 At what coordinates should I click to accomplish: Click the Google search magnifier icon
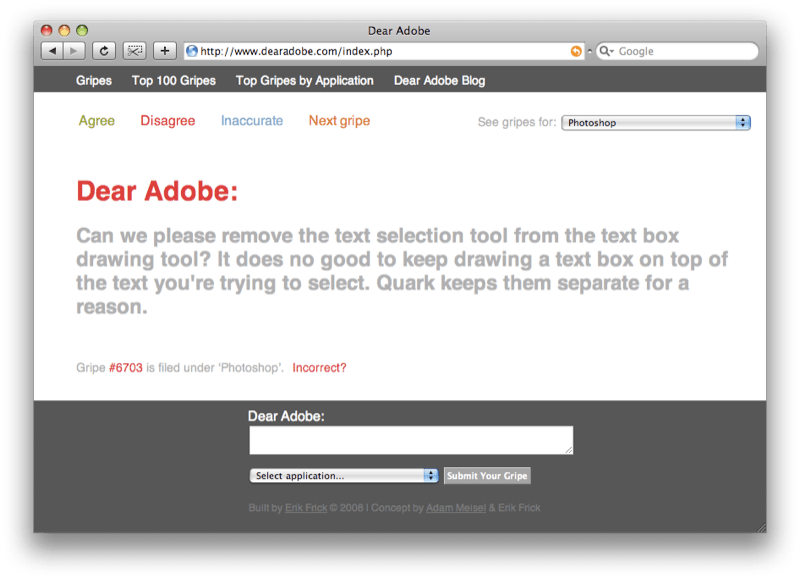click(605, 51)
